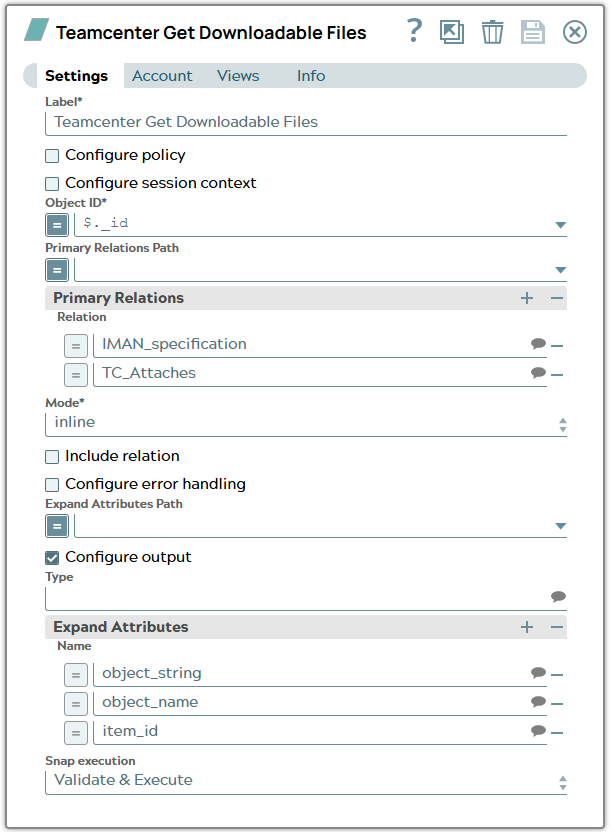Screen dimensions: 612x832
Task: Toggle expression button for Primary Relations Path
Action: pyautogui.click(x=57, y=270)
